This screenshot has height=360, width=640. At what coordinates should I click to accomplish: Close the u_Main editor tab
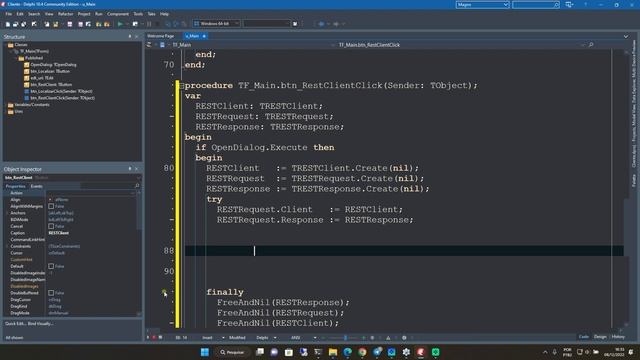point(204,36)
